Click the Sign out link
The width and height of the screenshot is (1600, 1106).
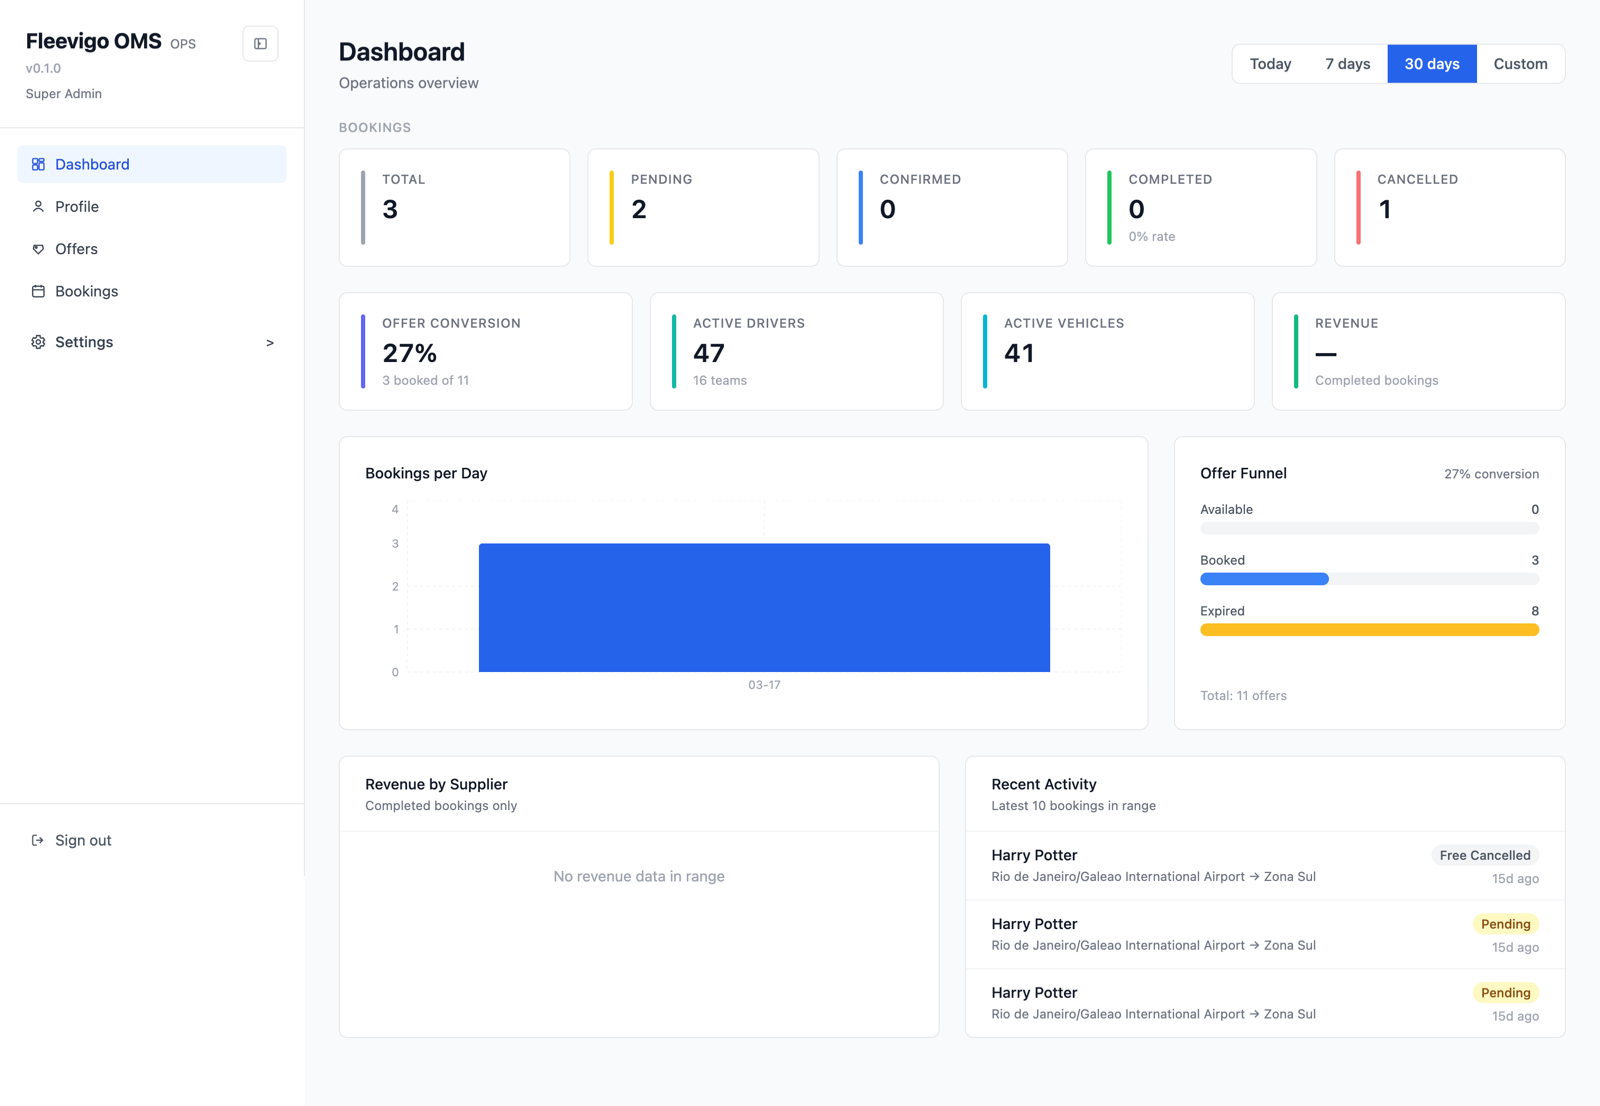pos(82,840)
